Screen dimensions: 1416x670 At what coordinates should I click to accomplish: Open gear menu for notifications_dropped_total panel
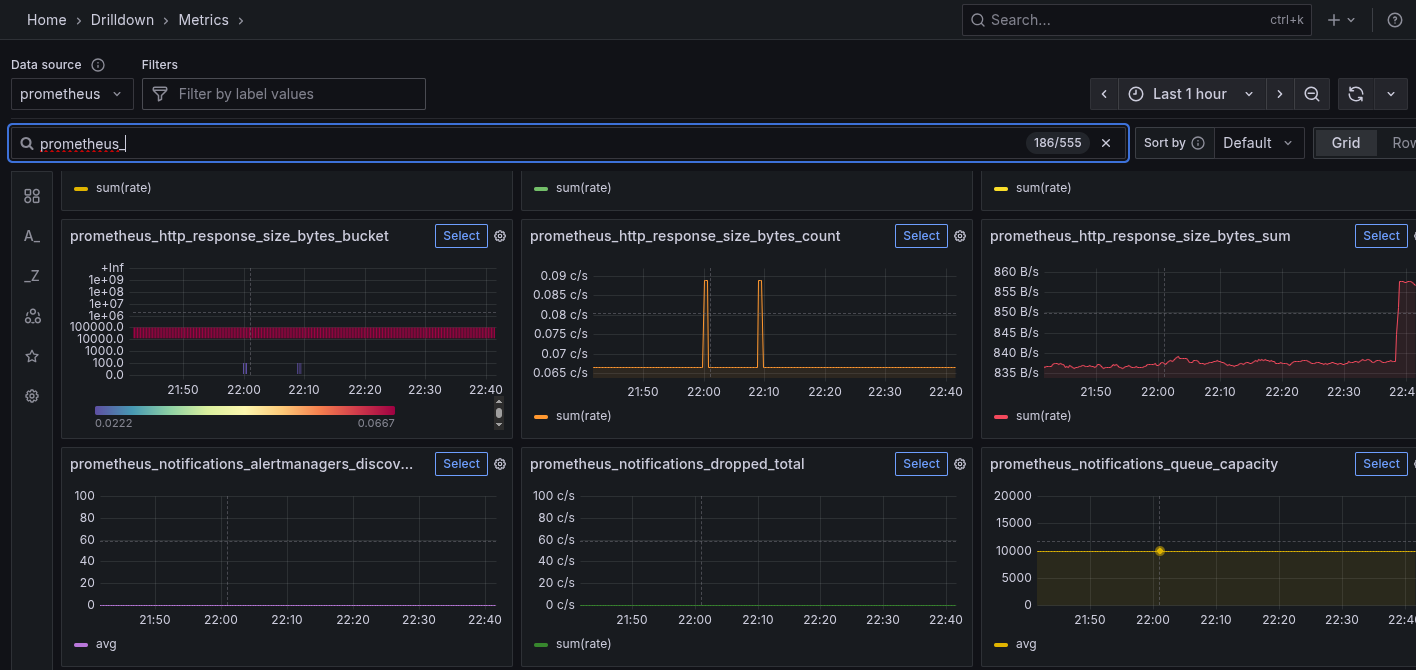pyautogui.click(x=960, y=464)
